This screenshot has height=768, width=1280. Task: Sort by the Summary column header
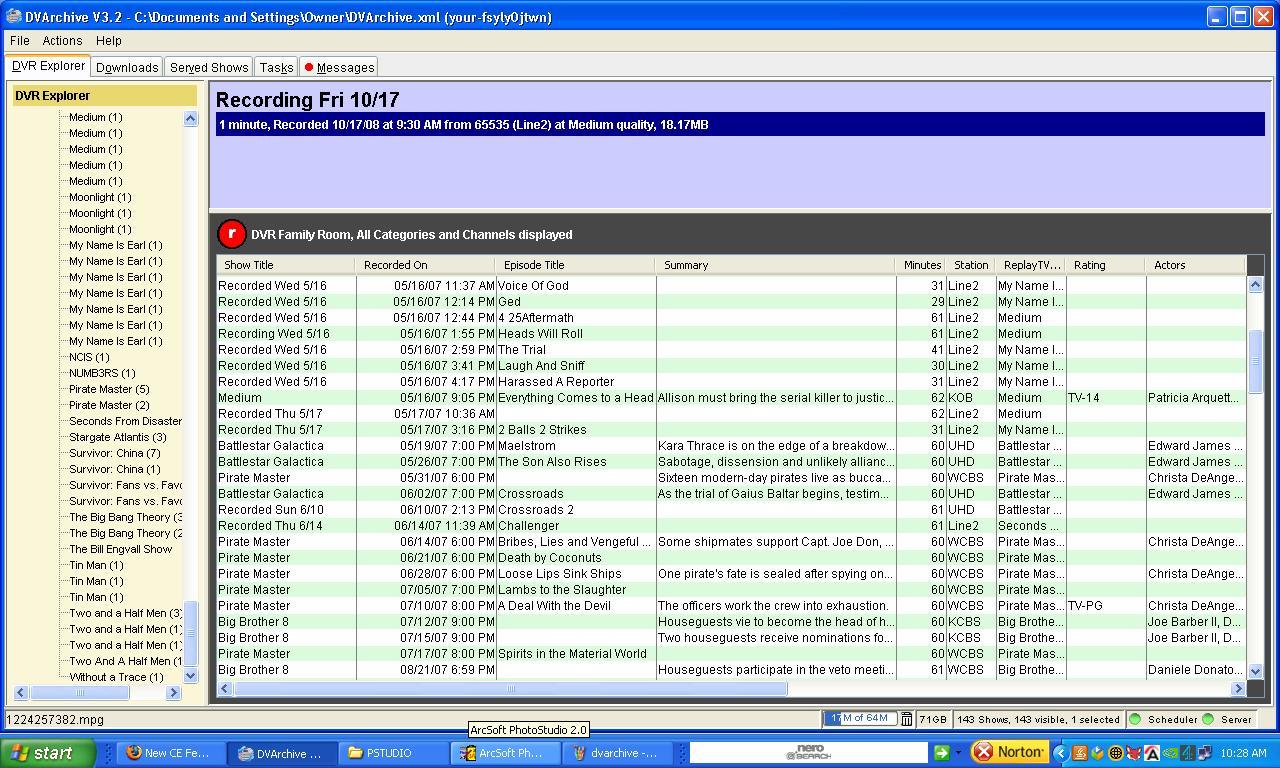(775, 265)
